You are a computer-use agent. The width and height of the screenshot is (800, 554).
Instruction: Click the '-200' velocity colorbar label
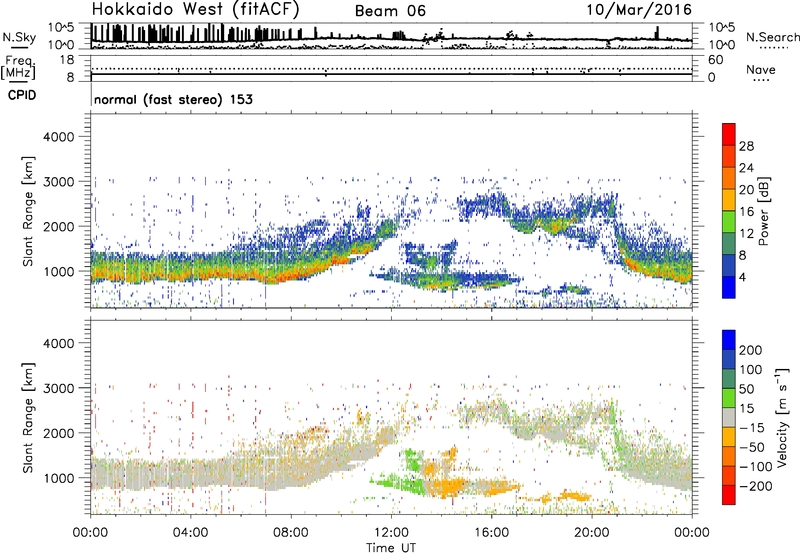[755, 486]
